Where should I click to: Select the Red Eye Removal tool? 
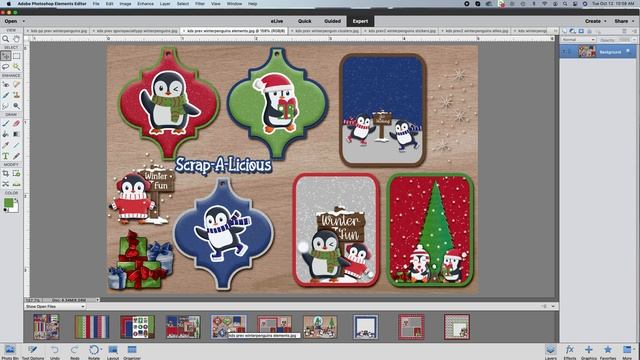click(6, 84)
